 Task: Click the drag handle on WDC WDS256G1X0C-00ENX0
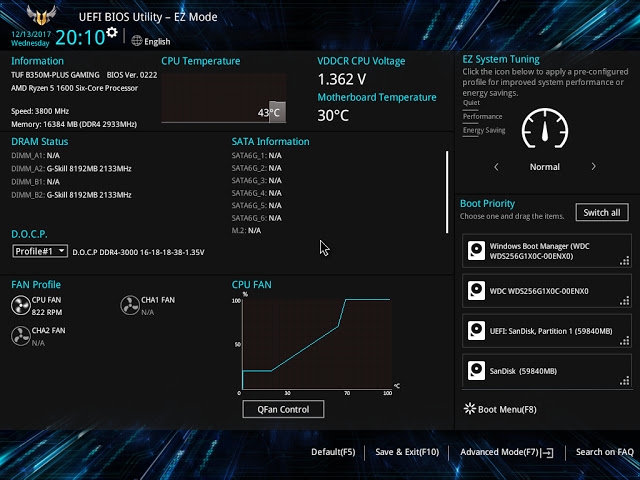tap(624, 301)
